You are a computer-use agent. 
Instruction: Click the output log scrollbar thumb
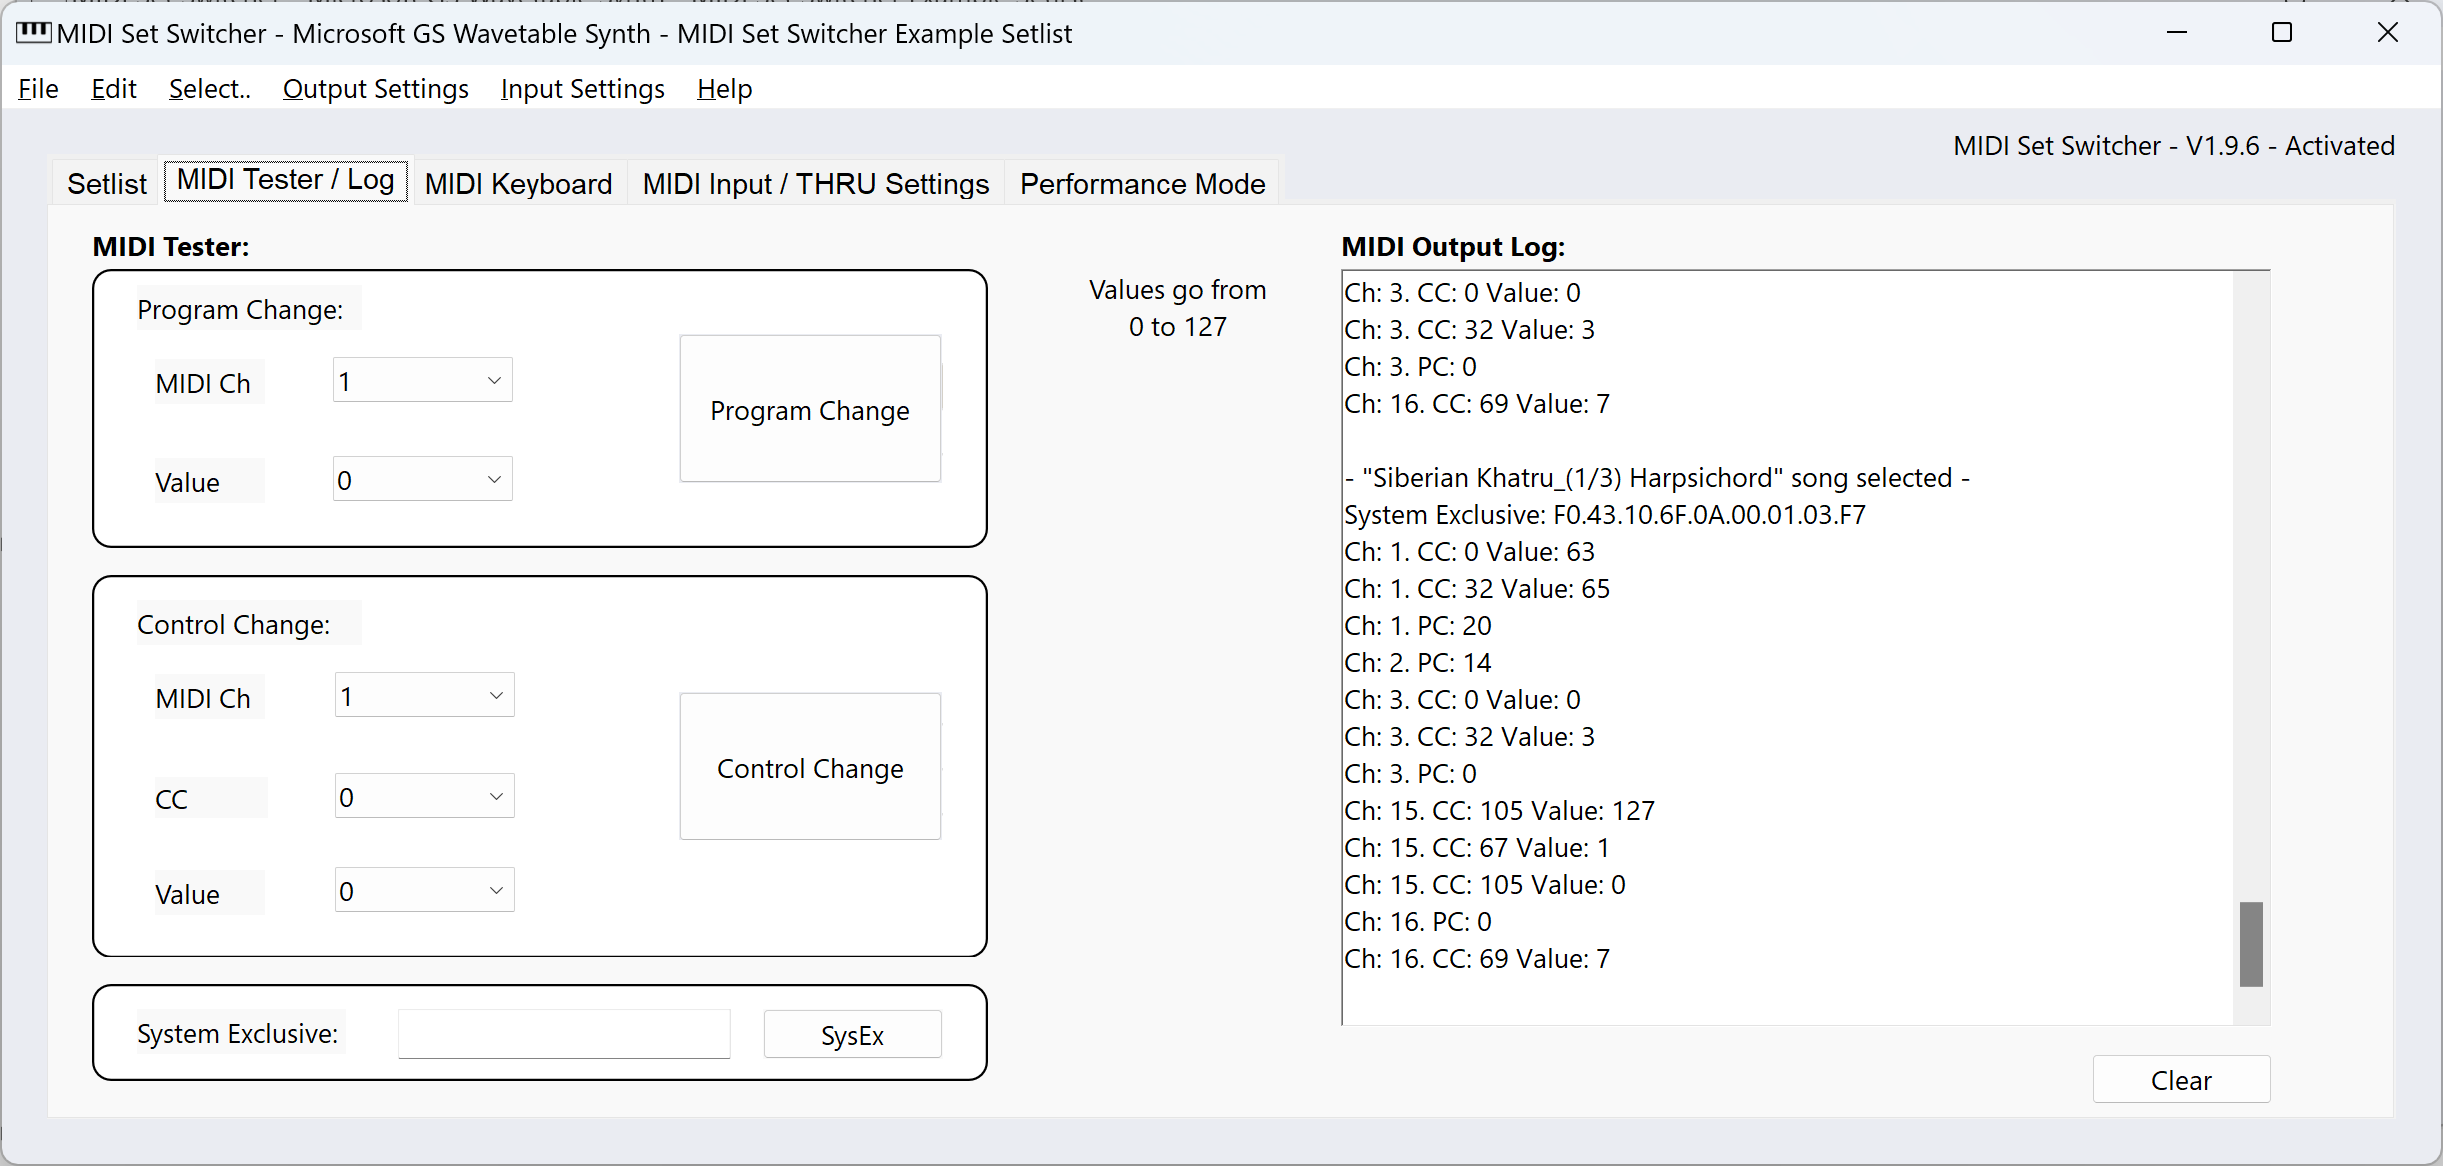coord(2250,944)
